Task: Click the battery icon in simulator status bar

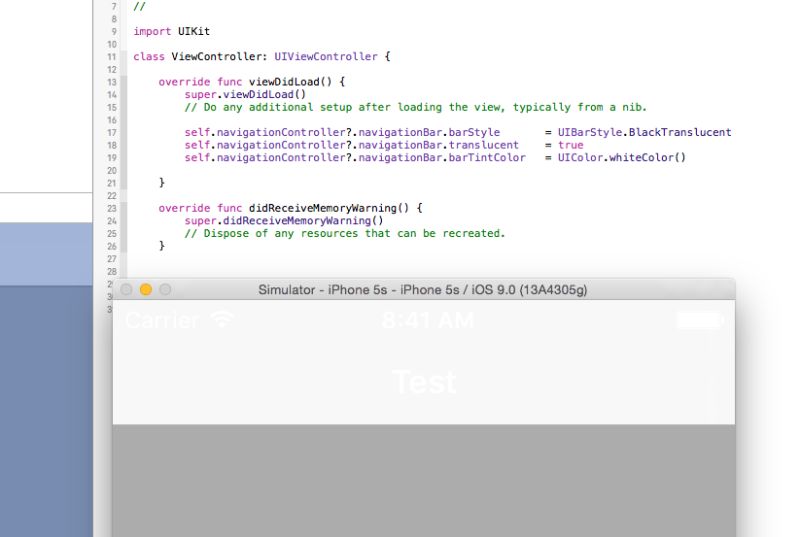Action: click(x=700, y=320)
